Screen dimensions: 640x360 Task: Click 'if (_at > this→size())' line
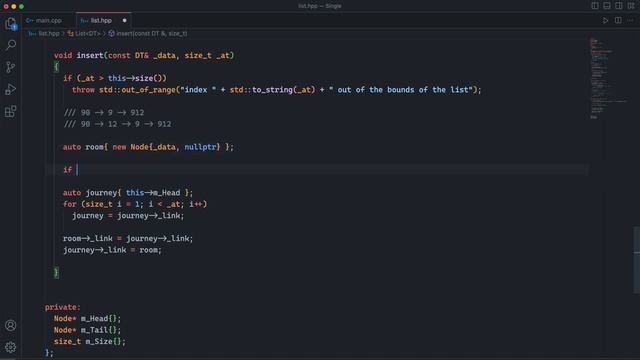tap(115, 78)
